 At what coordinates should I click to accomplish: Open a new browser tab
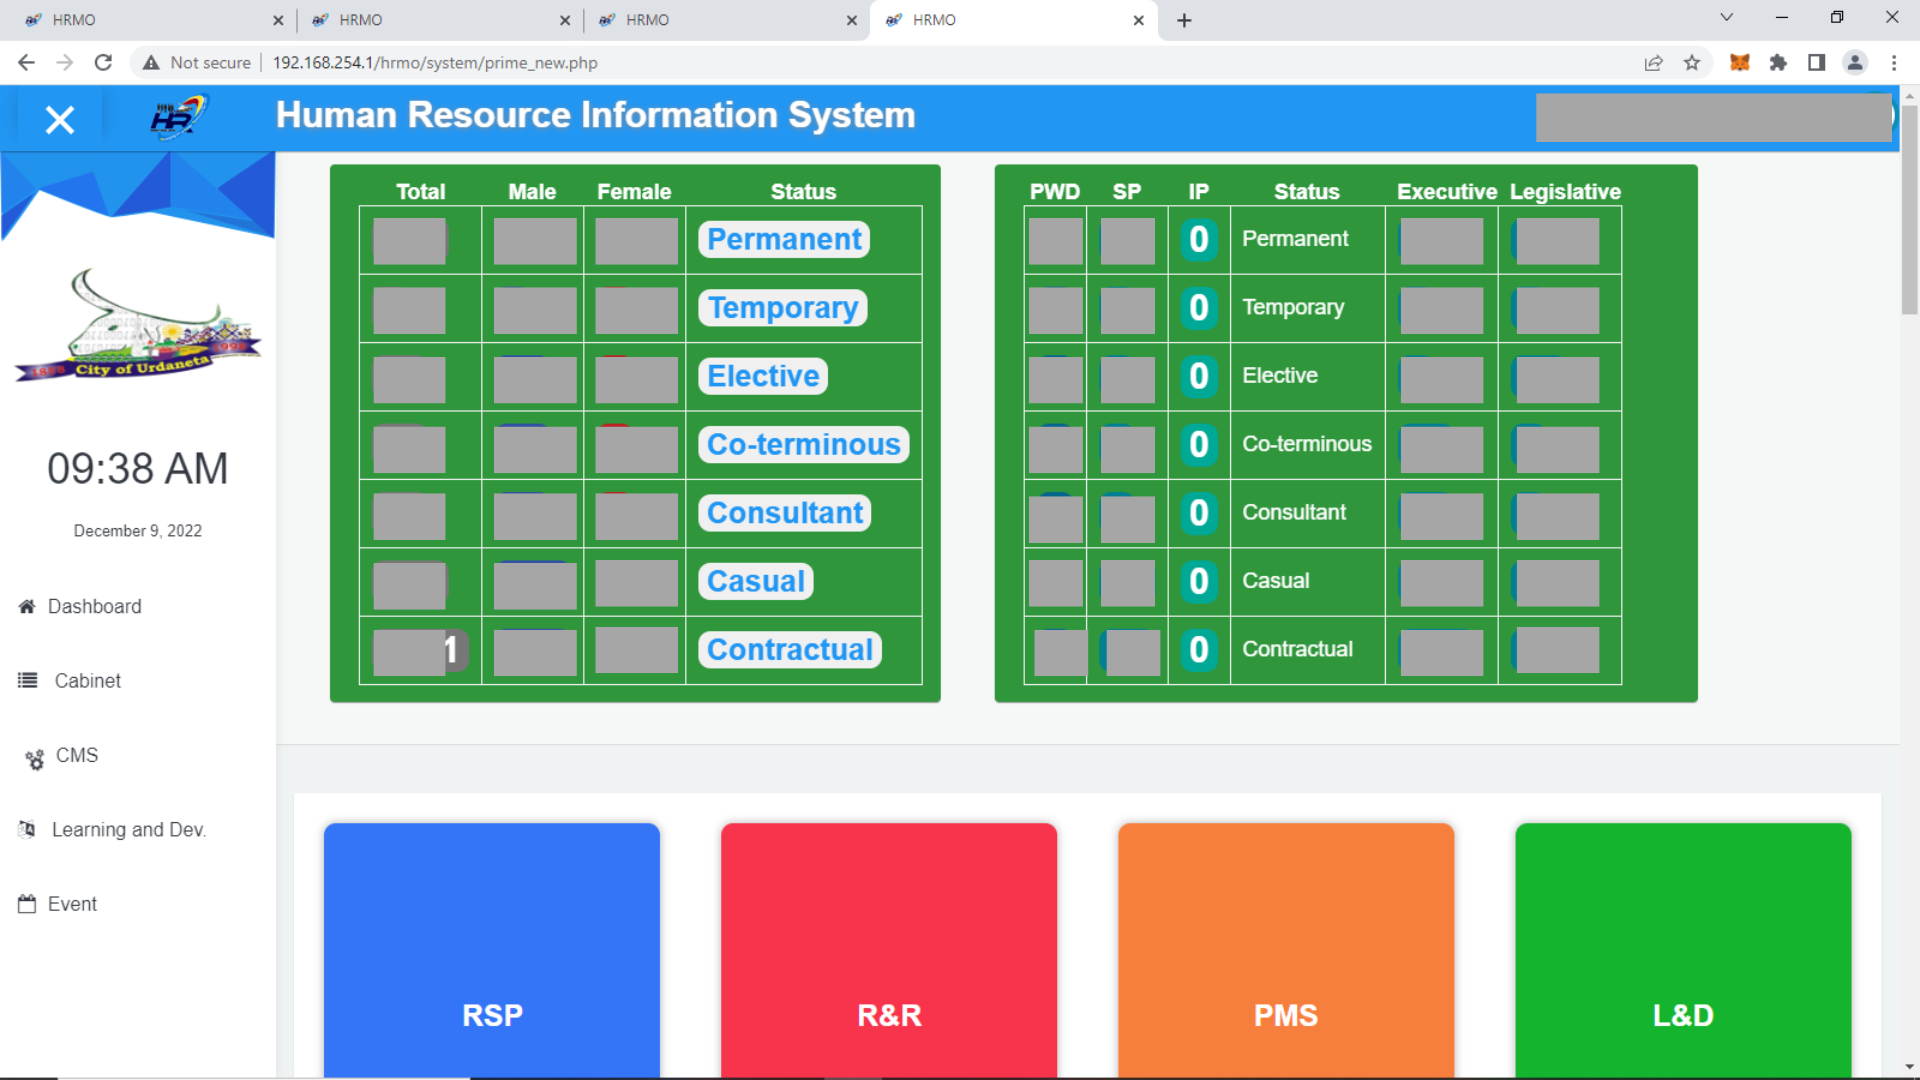pos(1184,20)
